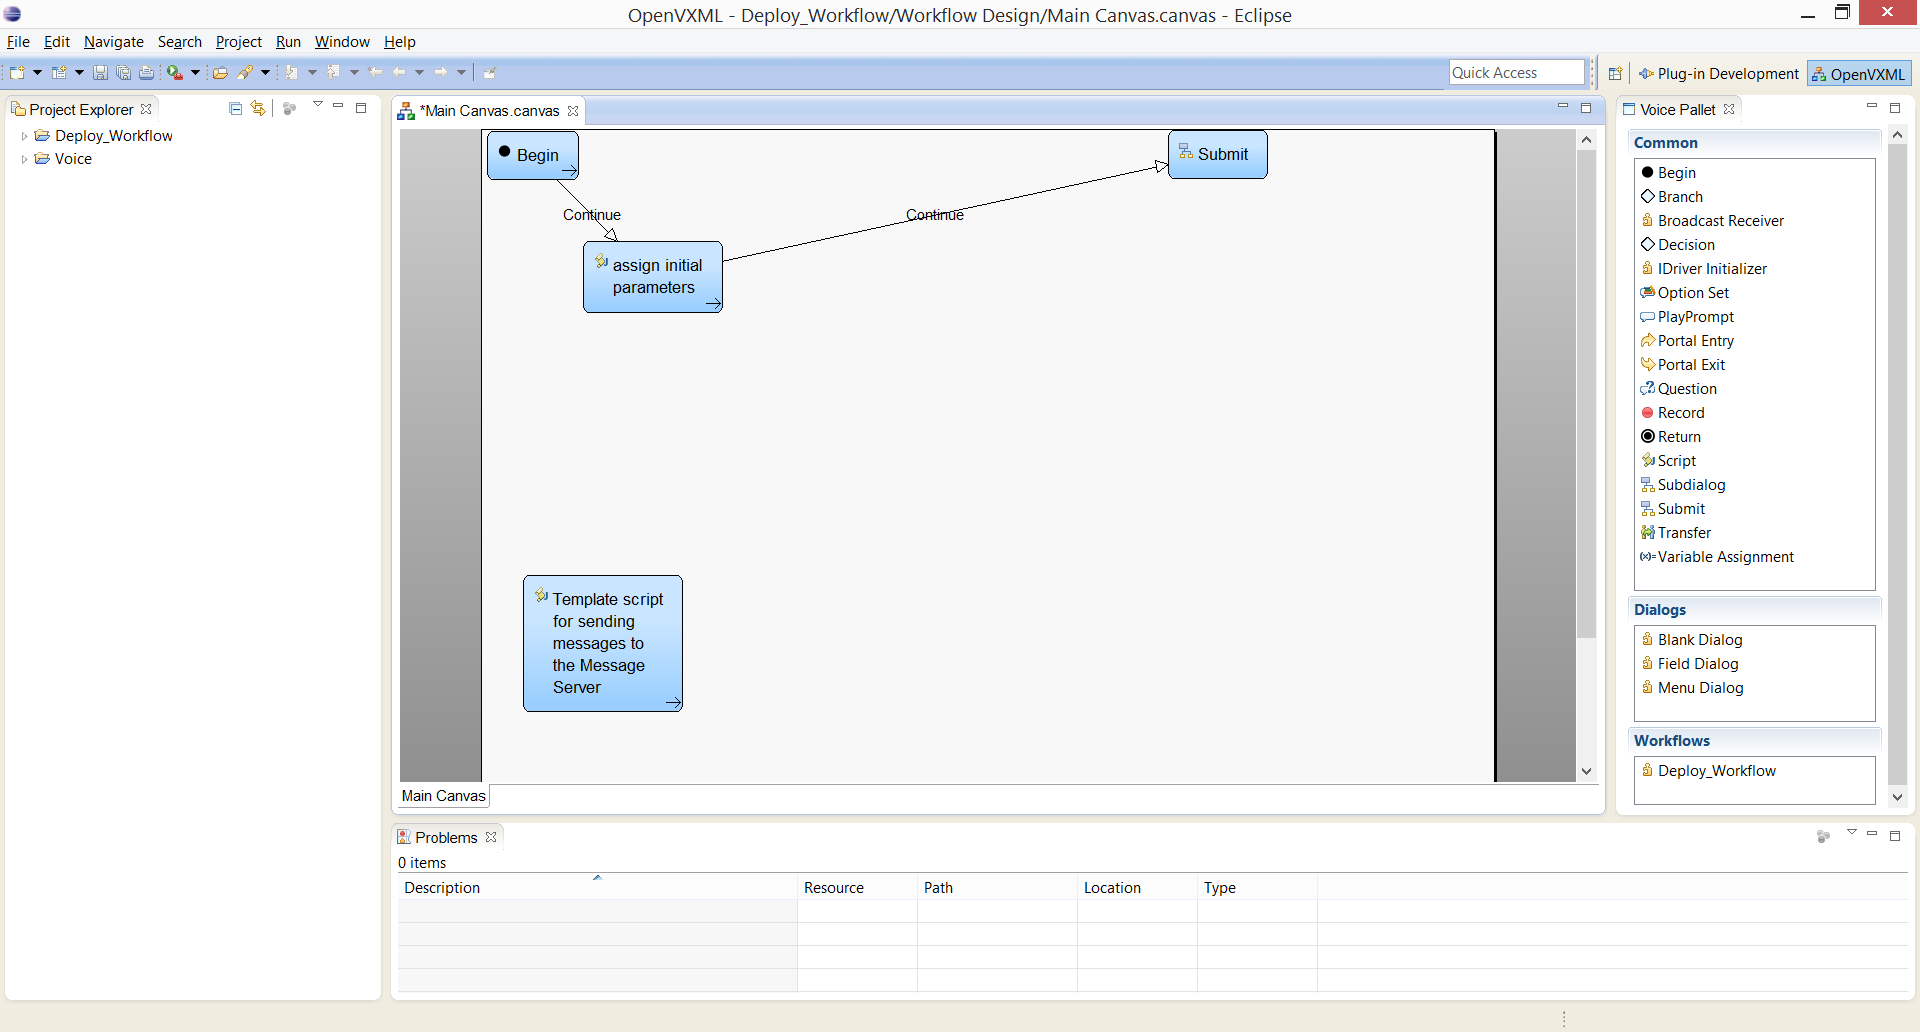Open the Next Annotation dropdown arrow
This screenshot has width=1920, height=1032.
(312, 72)
